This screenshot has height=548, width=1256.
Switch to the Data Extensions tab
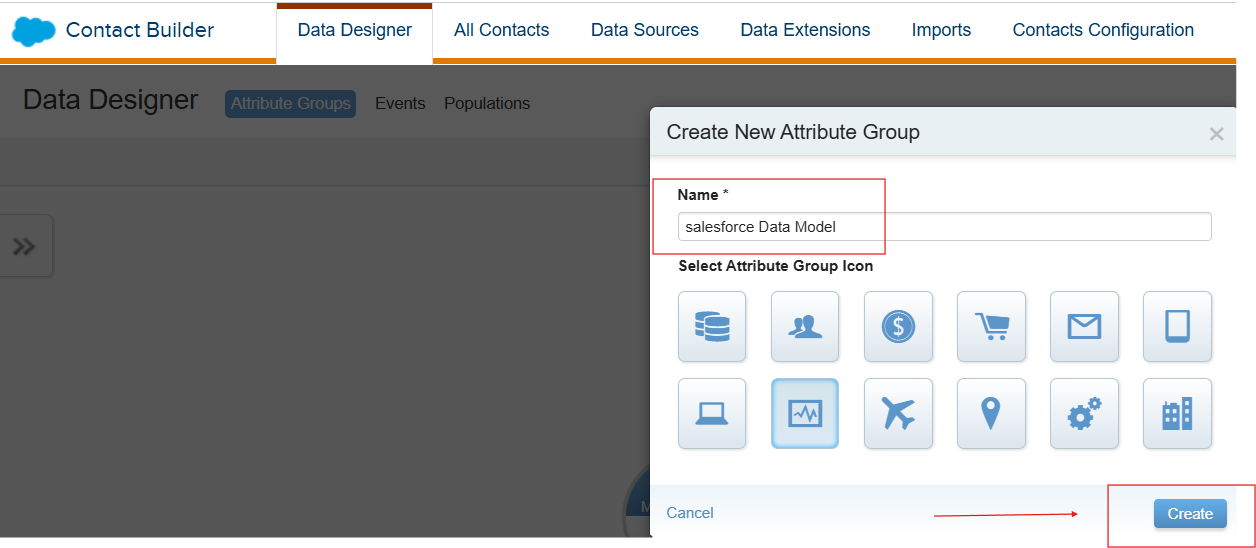(805, 30)
